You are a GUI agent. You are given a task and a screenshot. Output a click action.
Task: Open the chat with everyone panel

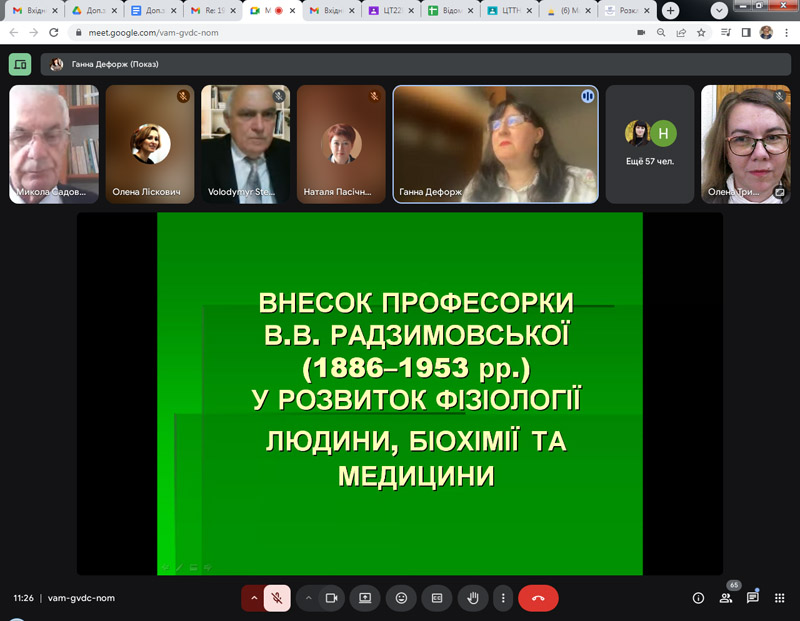click(x=752, y=598)
